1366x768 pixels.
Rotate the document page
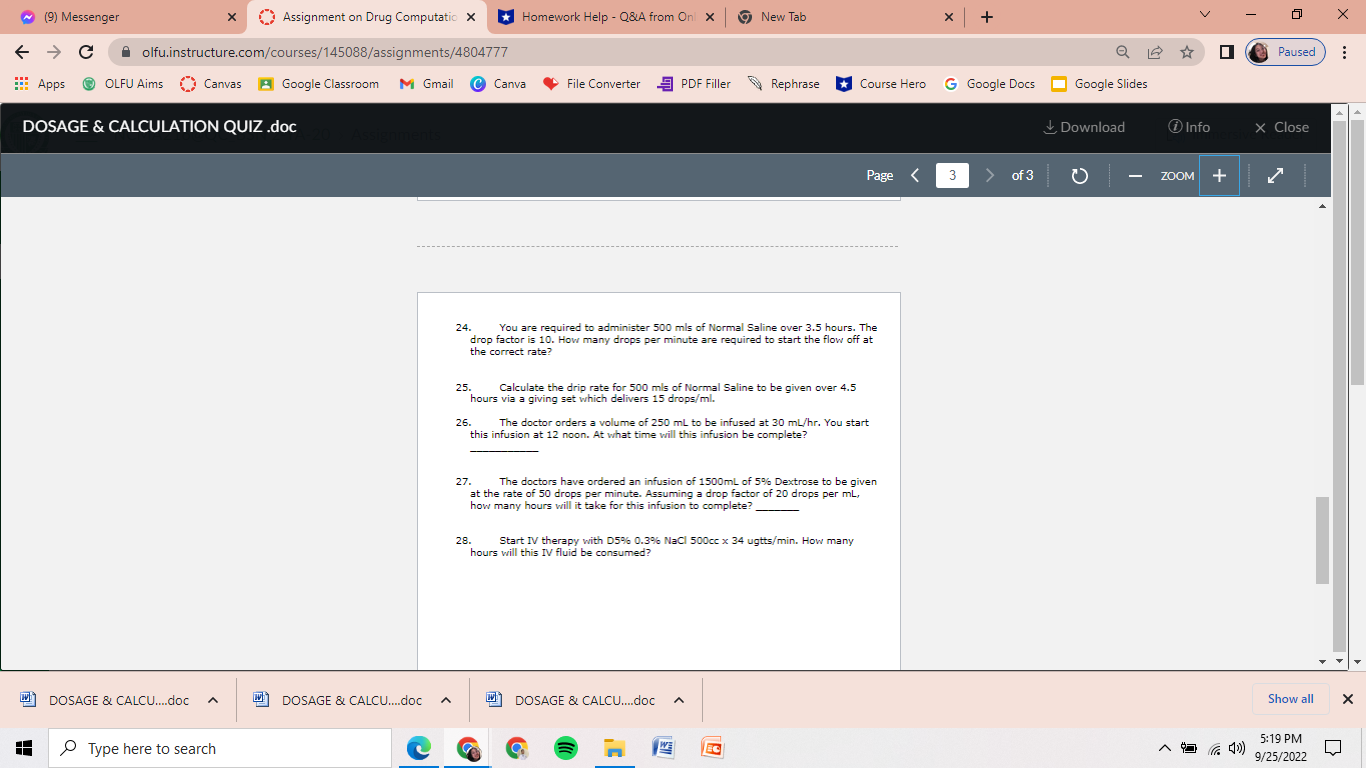click(x=1079, y=175)
